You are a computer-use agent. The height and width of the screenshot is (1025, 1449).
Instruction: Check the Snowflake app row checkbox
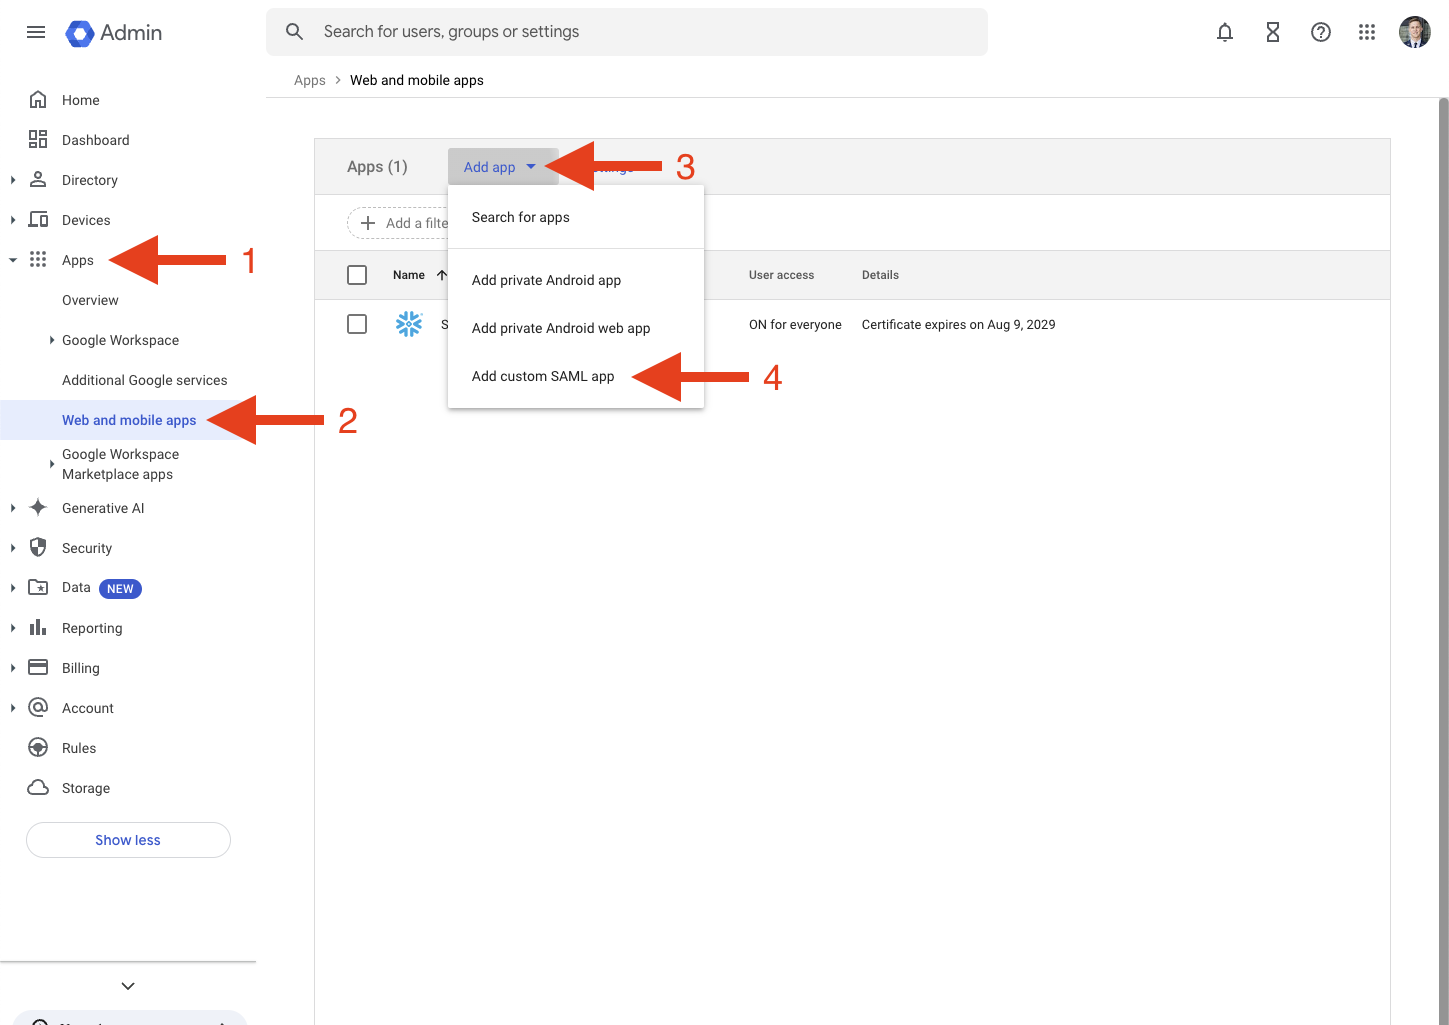tap(357, 324)
